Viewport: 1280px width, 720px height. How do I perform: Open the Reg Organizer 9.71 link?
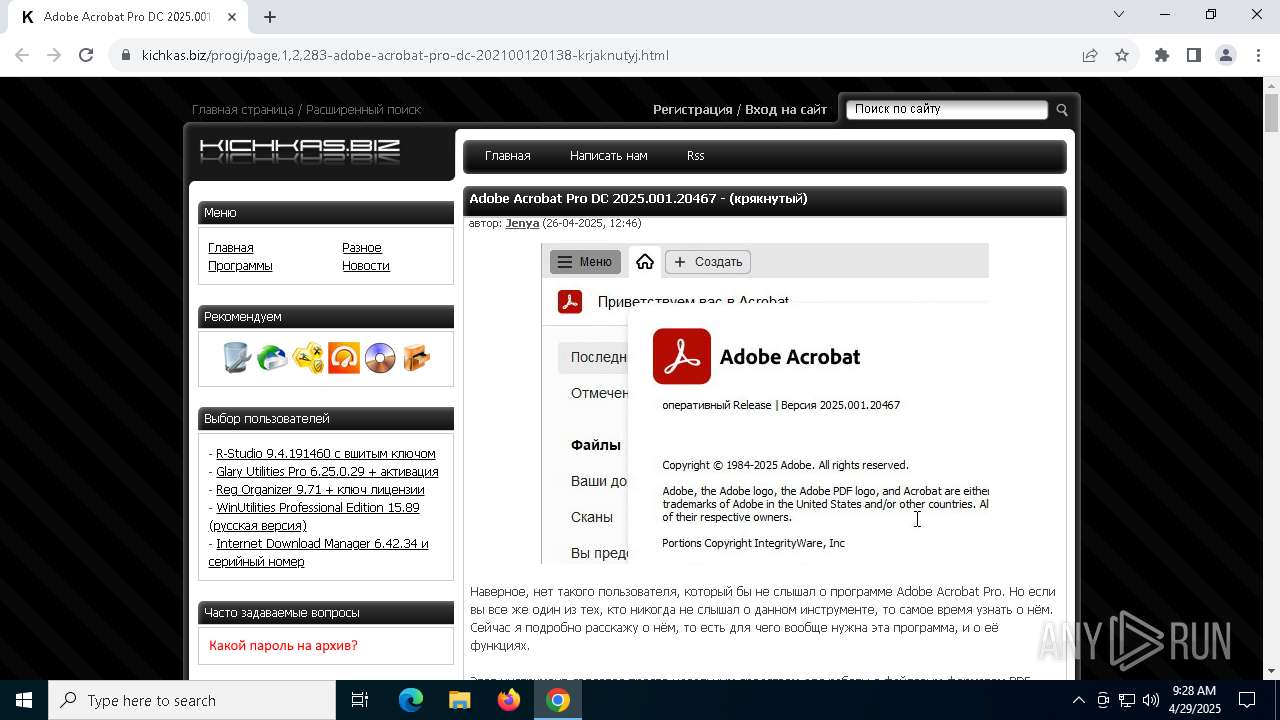tap(320, 490)
